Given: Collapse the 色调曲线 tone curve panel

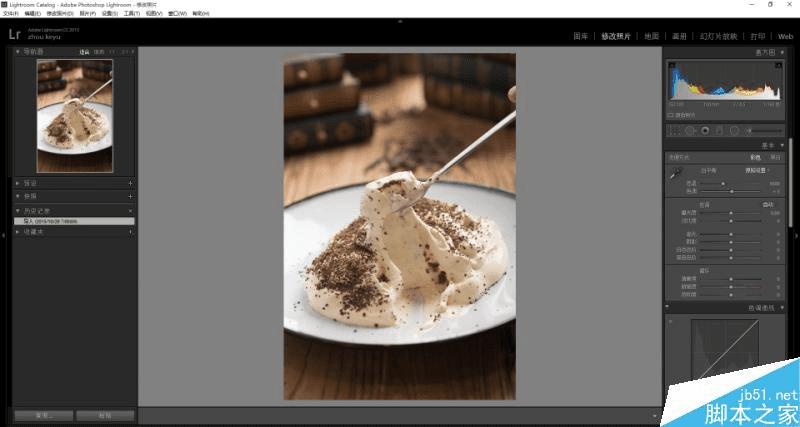Looking at the screenshot, I should click(782, 308).
